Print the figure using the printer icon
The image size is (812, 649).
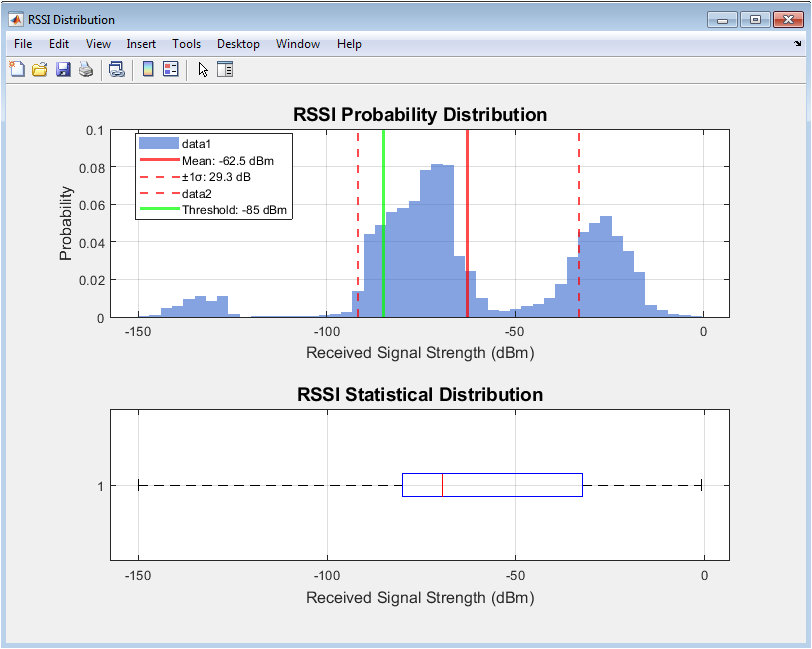click(x=86, y=69)
